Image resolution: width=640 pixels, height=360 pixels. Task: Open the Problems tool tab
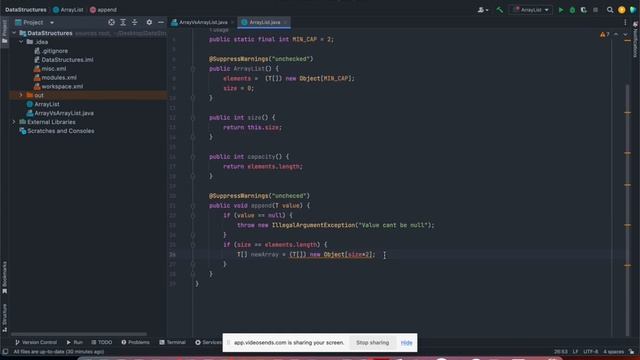(136, 342)
